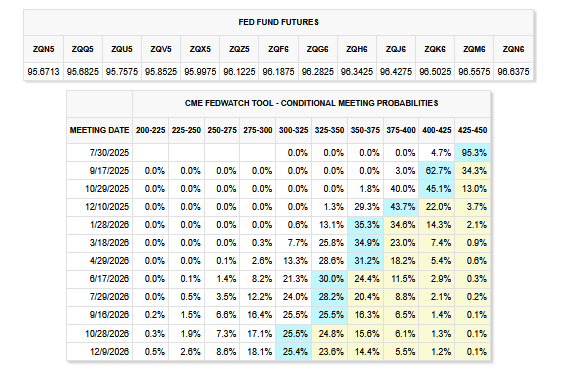The width and height of the screenshot is (561, 385).
Task: Click the highlighted 30.0% probability cell
Action: [x=330, y=279]
